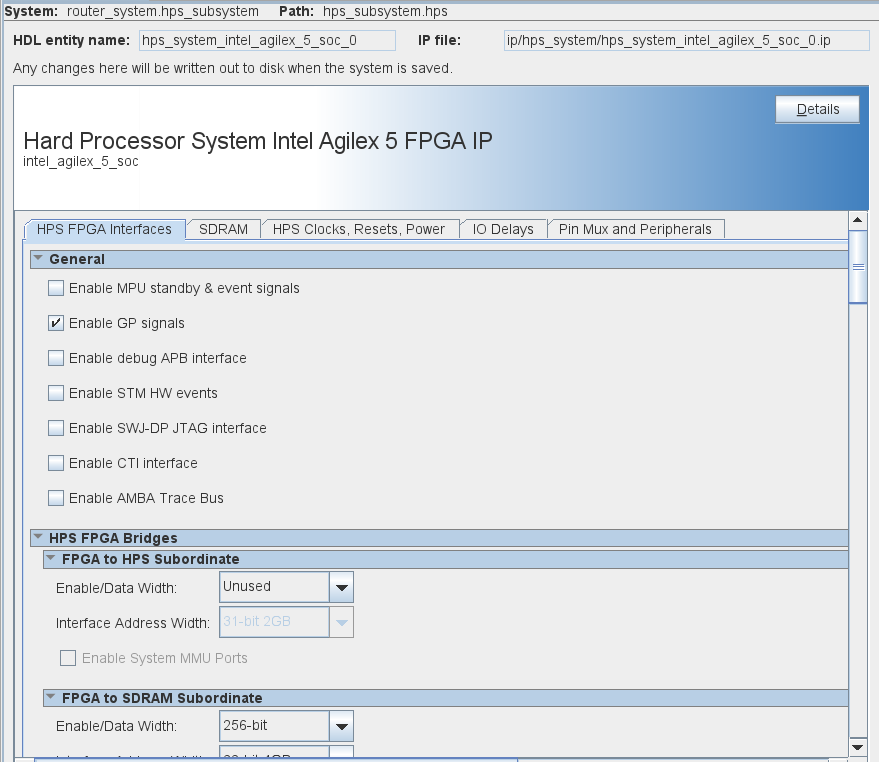This screenshot has height=762, width=879.
Task: Uncheck Enable GP signals
Action: point(56,324)
